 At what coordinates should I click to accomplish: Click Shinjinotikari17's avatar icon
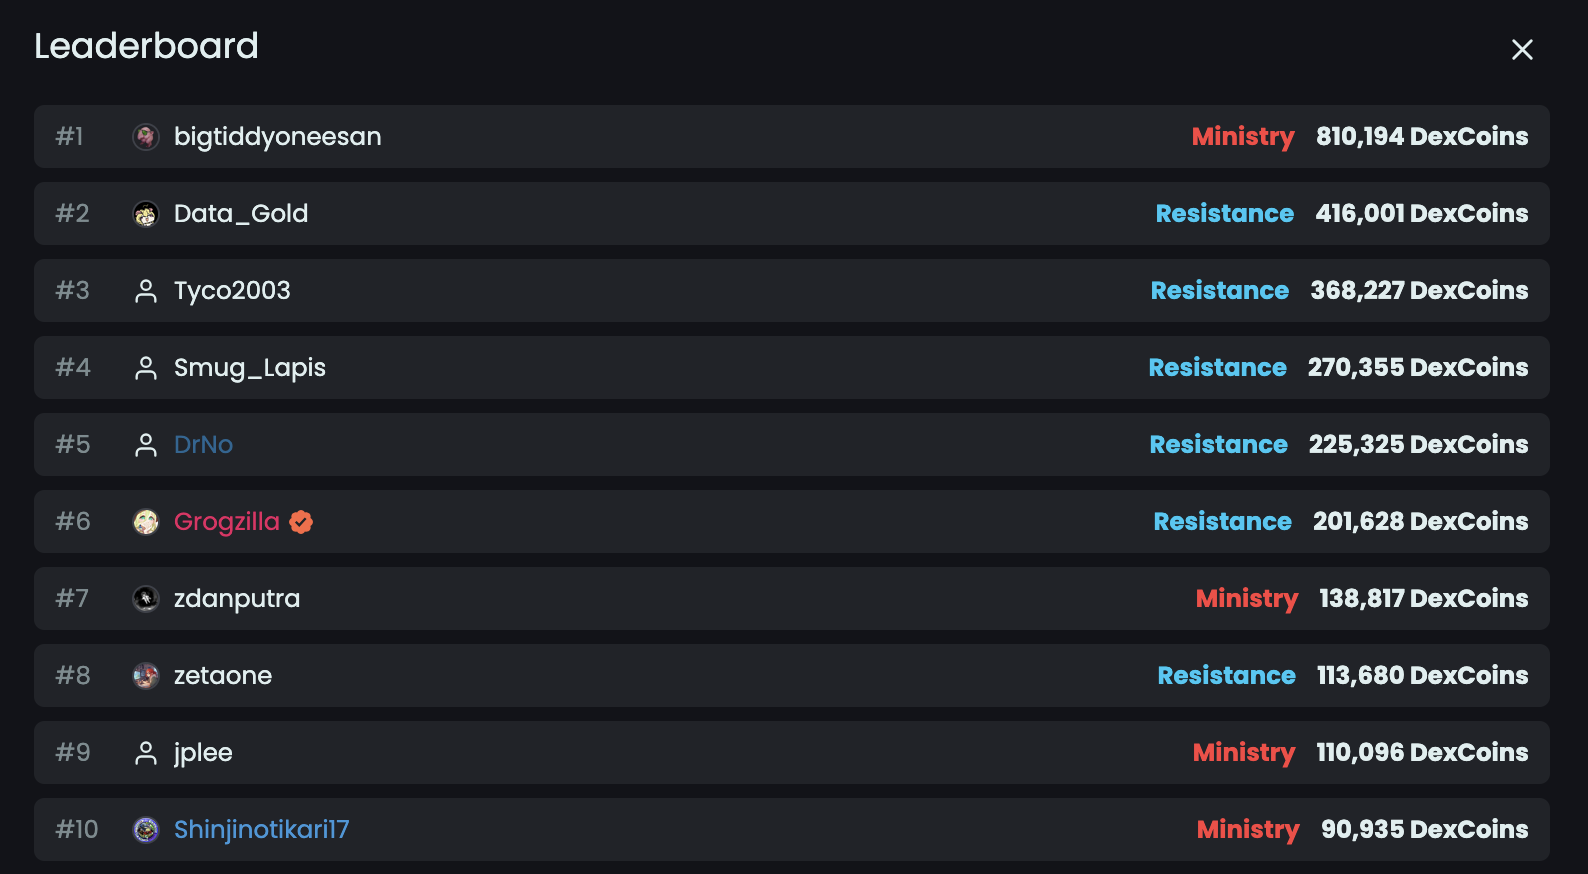[x=146, y=830]
